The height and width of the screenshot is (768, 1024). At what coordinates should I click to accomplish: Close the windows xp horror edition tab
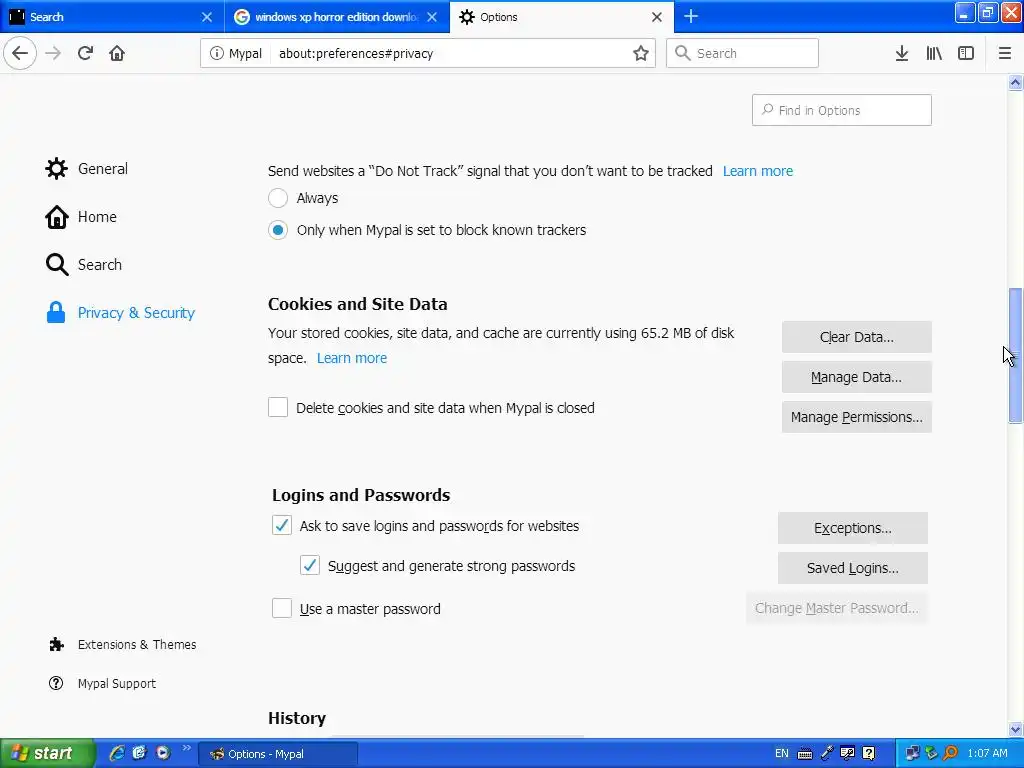point(432,17)
